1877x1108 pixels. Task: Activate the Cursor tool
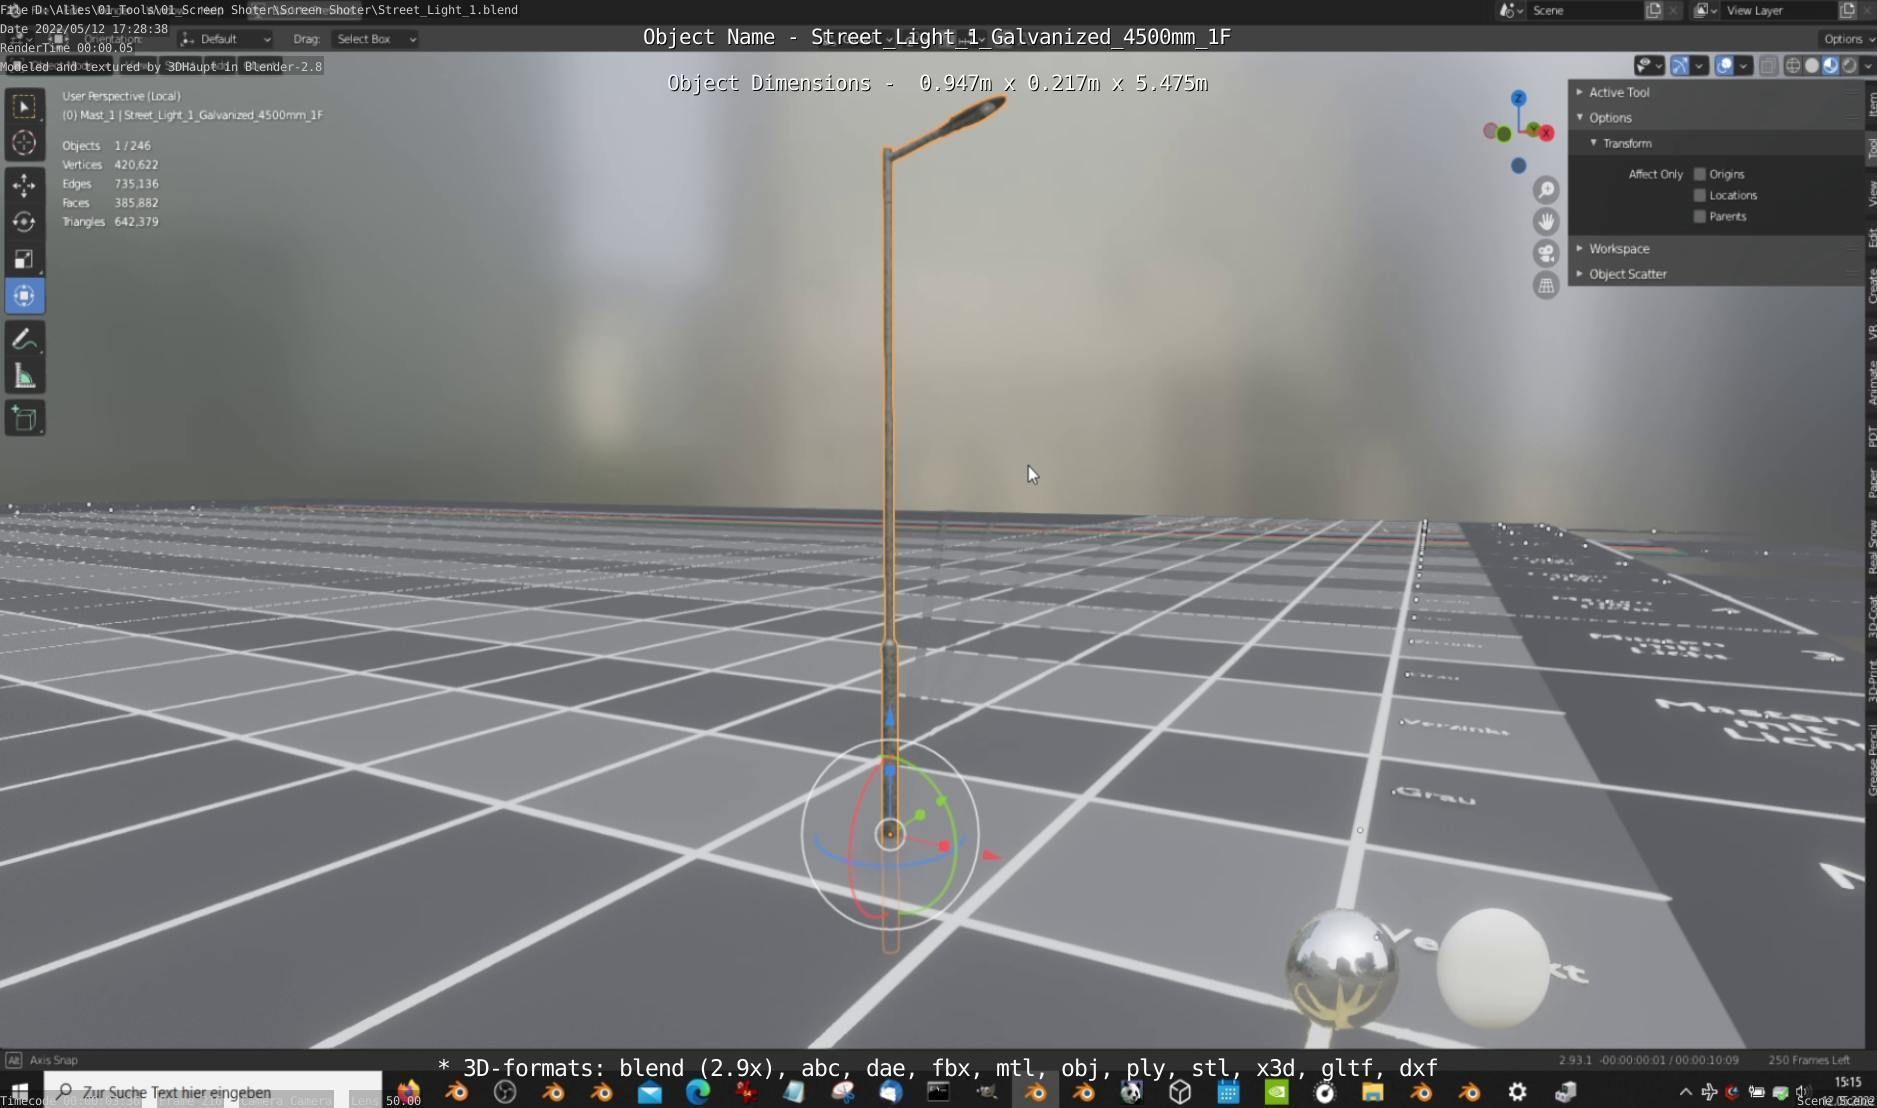click(x=25, y=143)
